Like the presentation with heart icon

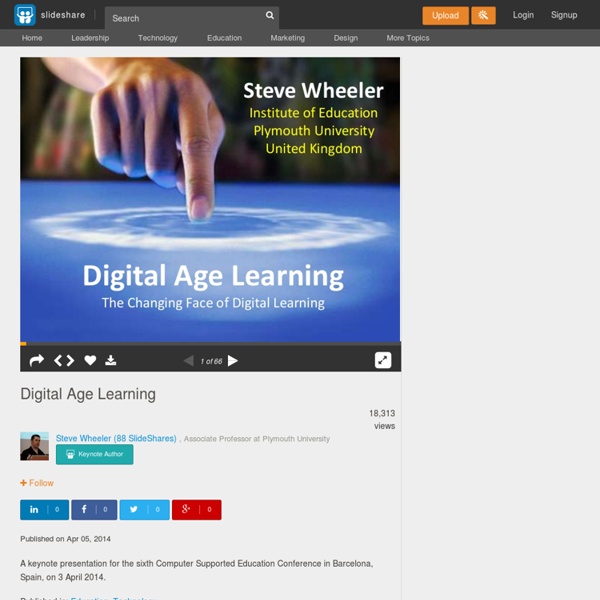pyautogui.click(x=90, y=360)
